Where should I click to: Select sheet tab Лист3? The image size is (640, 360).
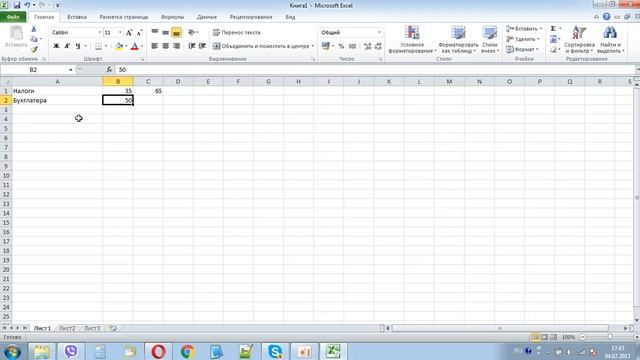point(92,328)
